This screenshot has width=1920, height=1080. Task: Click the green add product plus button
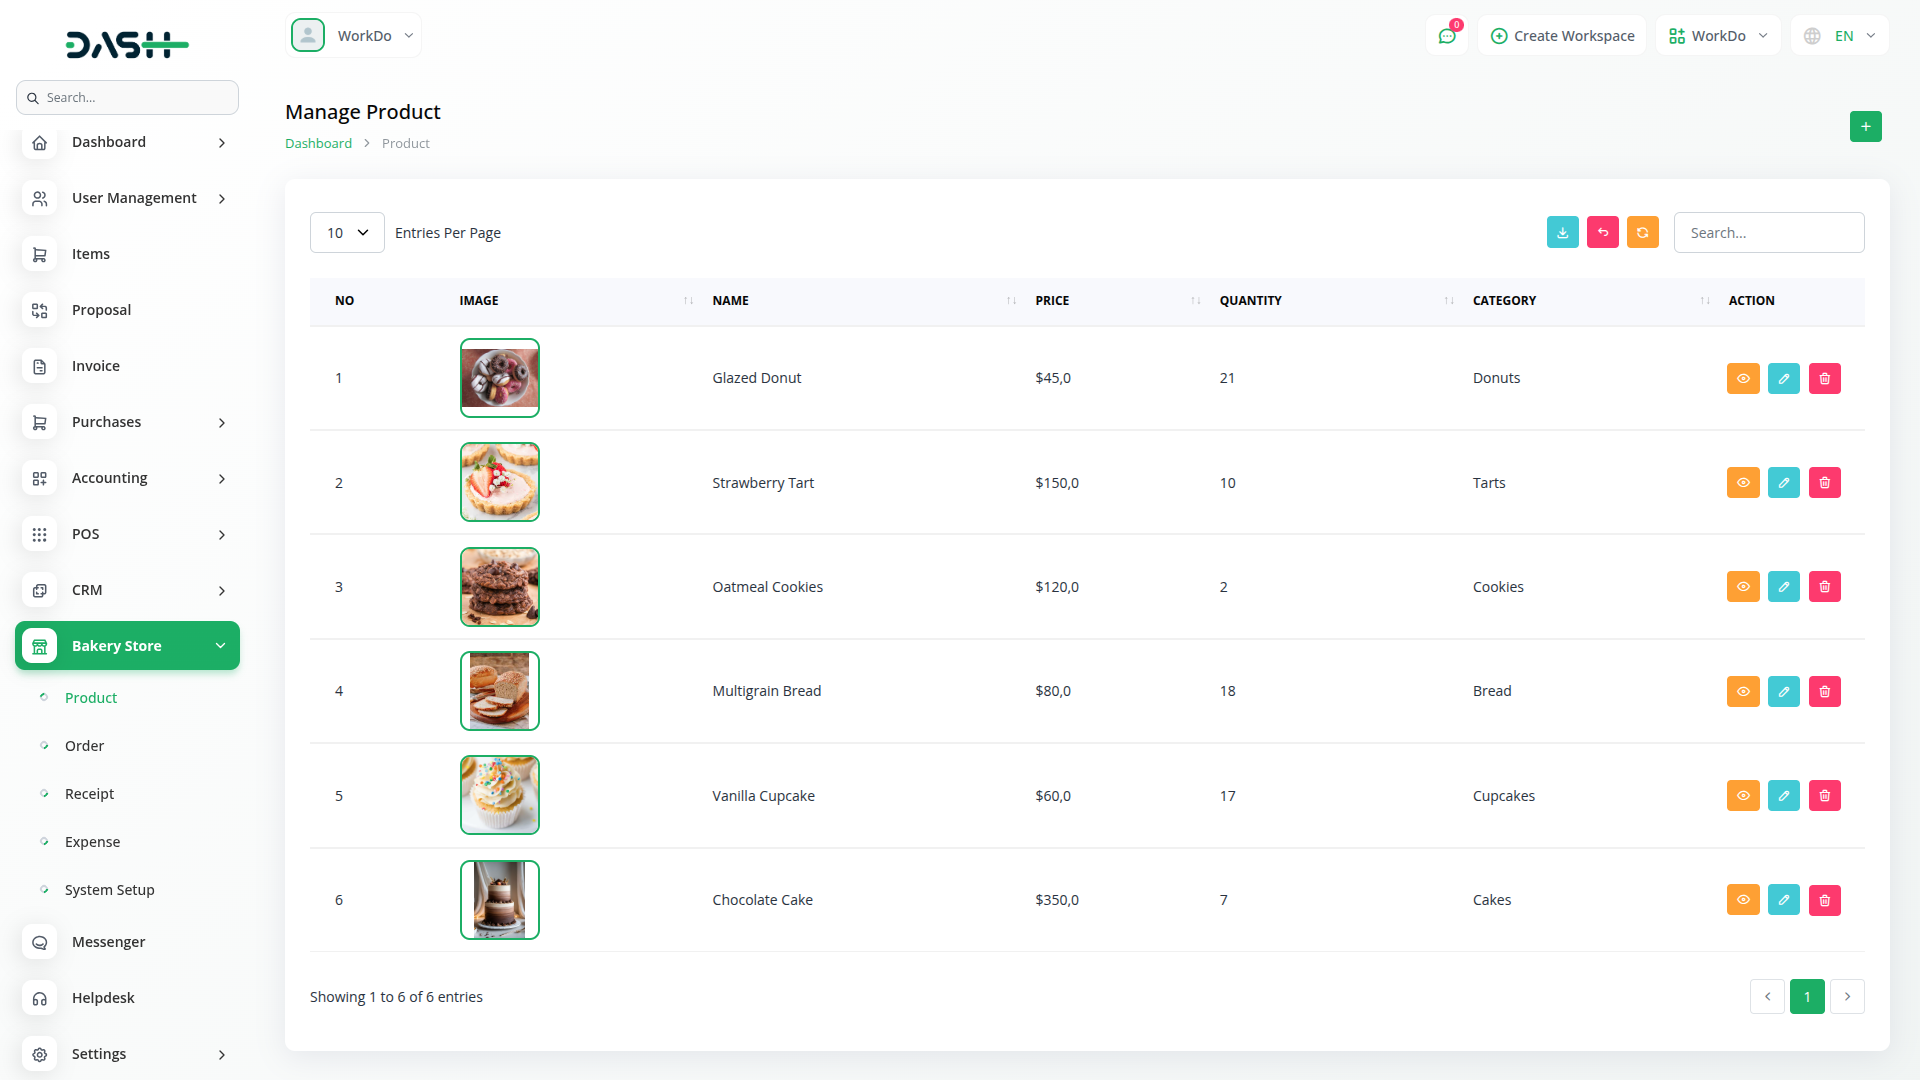[x=1865, y=127]
